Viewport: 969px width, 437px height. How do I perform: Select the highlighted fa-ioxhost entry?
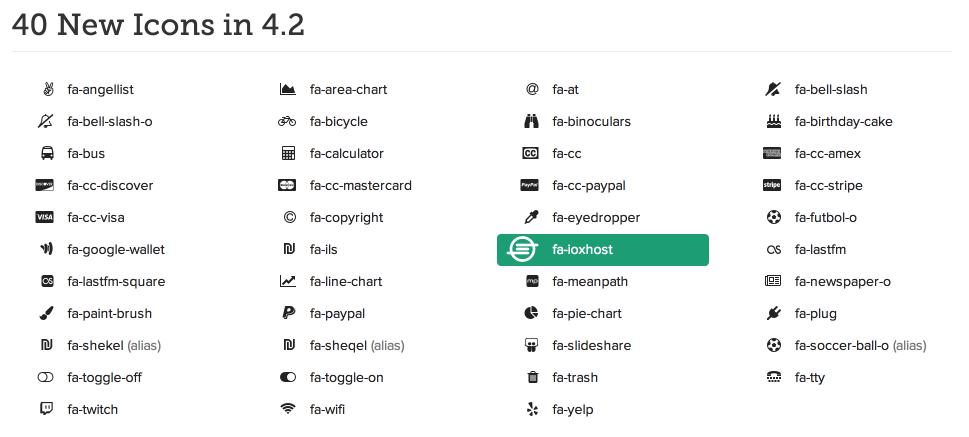coord(602,250)
